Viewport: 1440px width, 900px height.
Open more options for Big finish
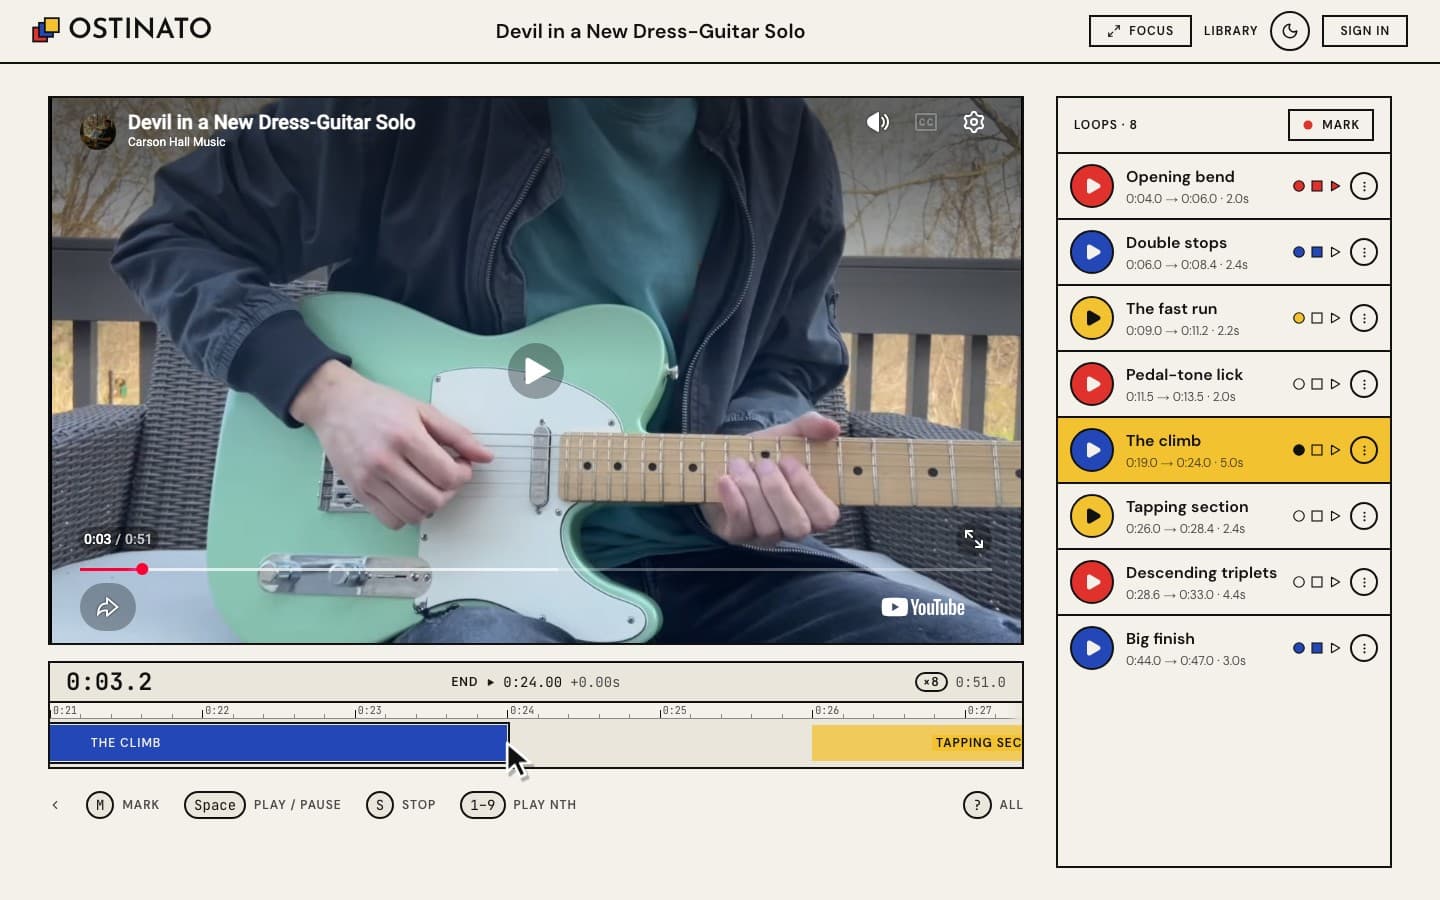(x=1364, y=648)
